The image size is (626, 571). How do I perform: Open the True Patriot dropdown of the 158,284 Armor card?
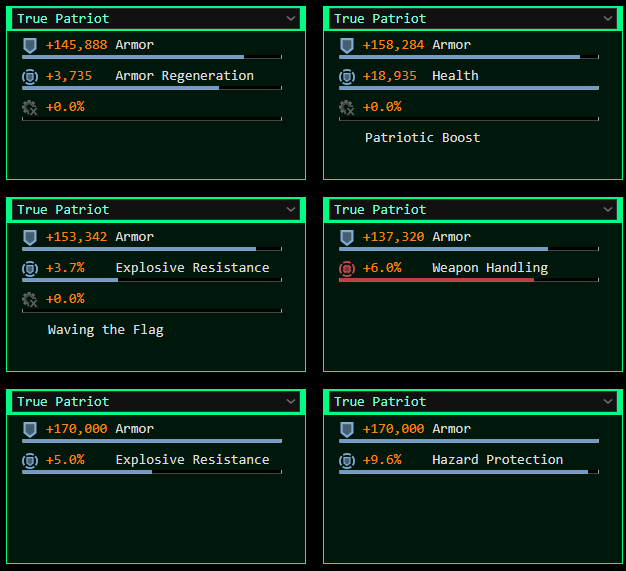[608, 18]
